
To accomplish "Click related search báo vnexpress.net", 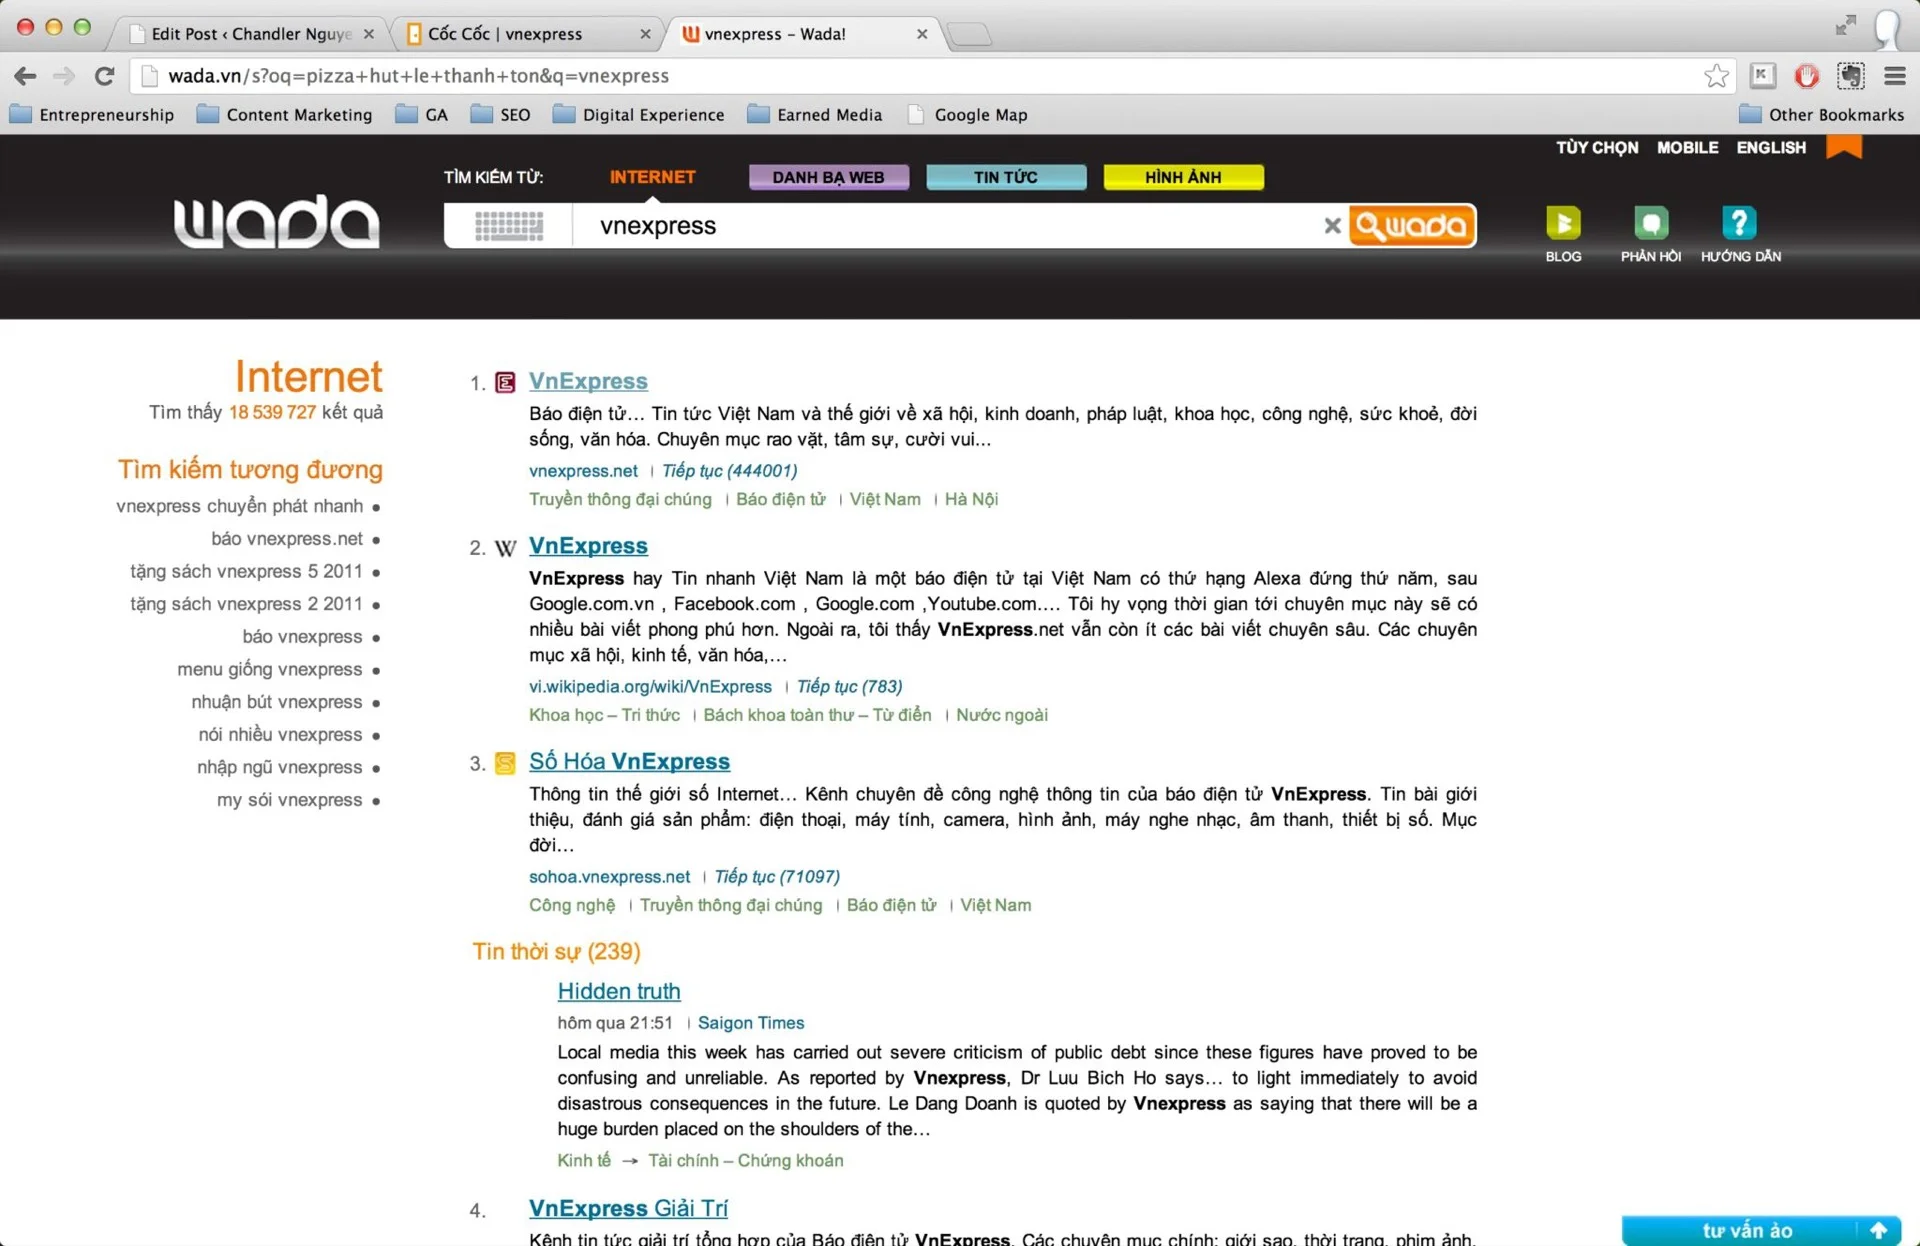I will 287,539.
